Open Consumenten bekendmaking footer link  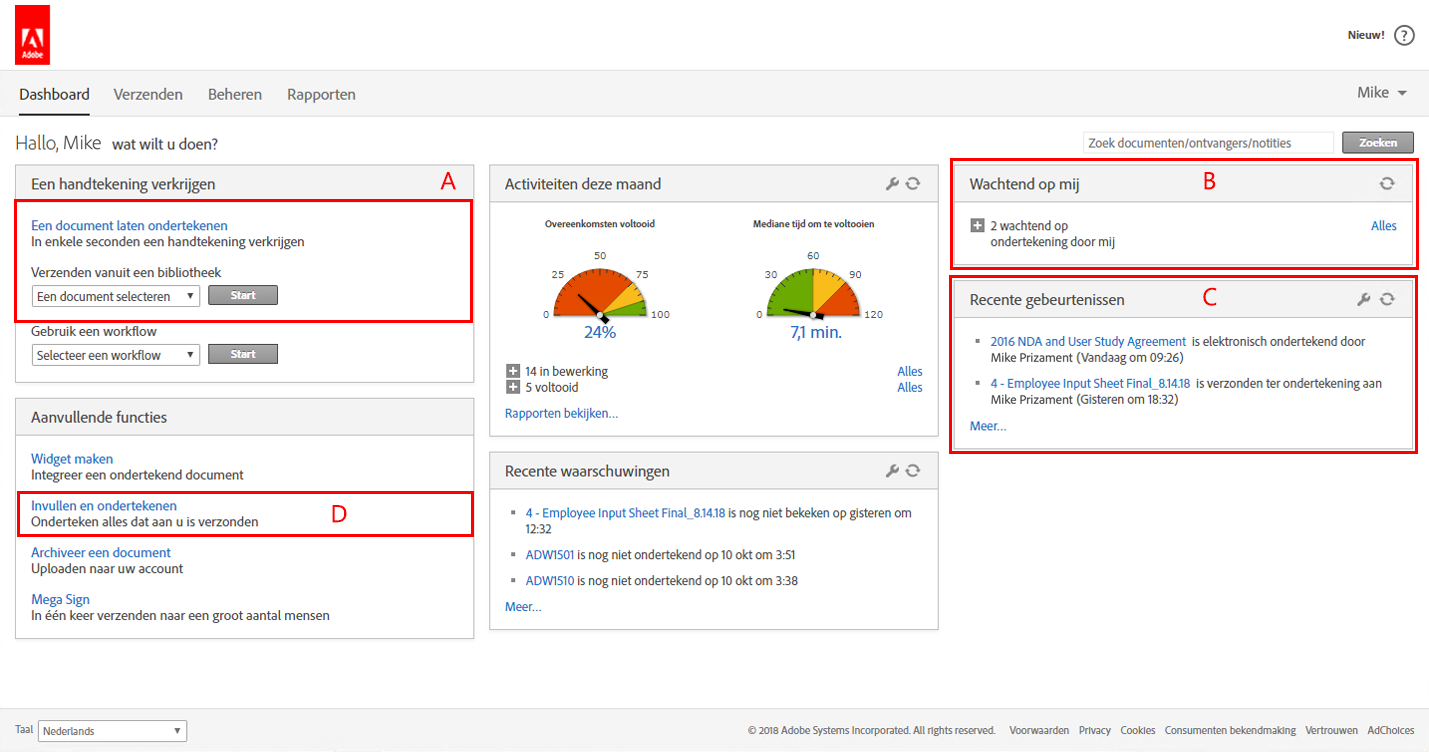(1230, 731)
